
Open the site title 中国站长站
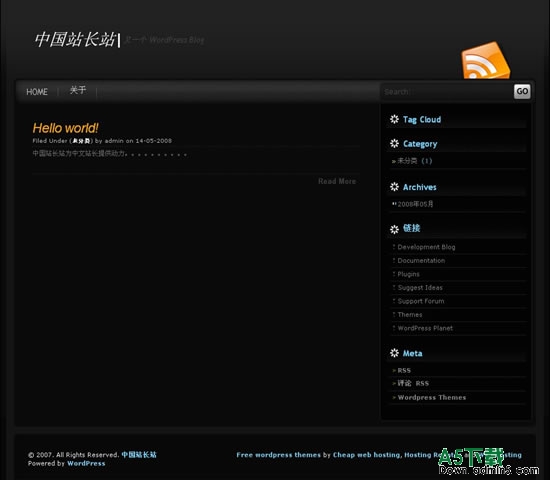click(75, 40)
